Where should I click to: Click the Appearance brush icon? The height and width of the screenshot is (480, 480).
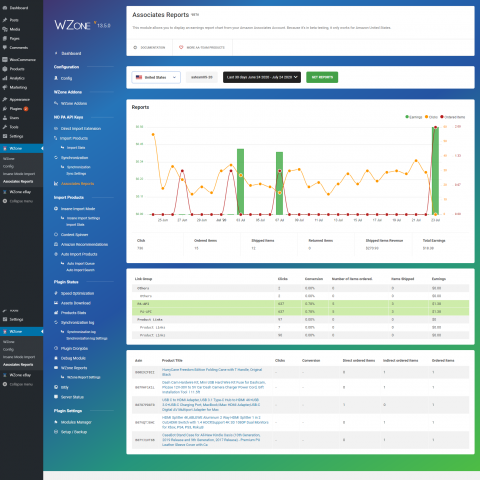pos(5,99)
